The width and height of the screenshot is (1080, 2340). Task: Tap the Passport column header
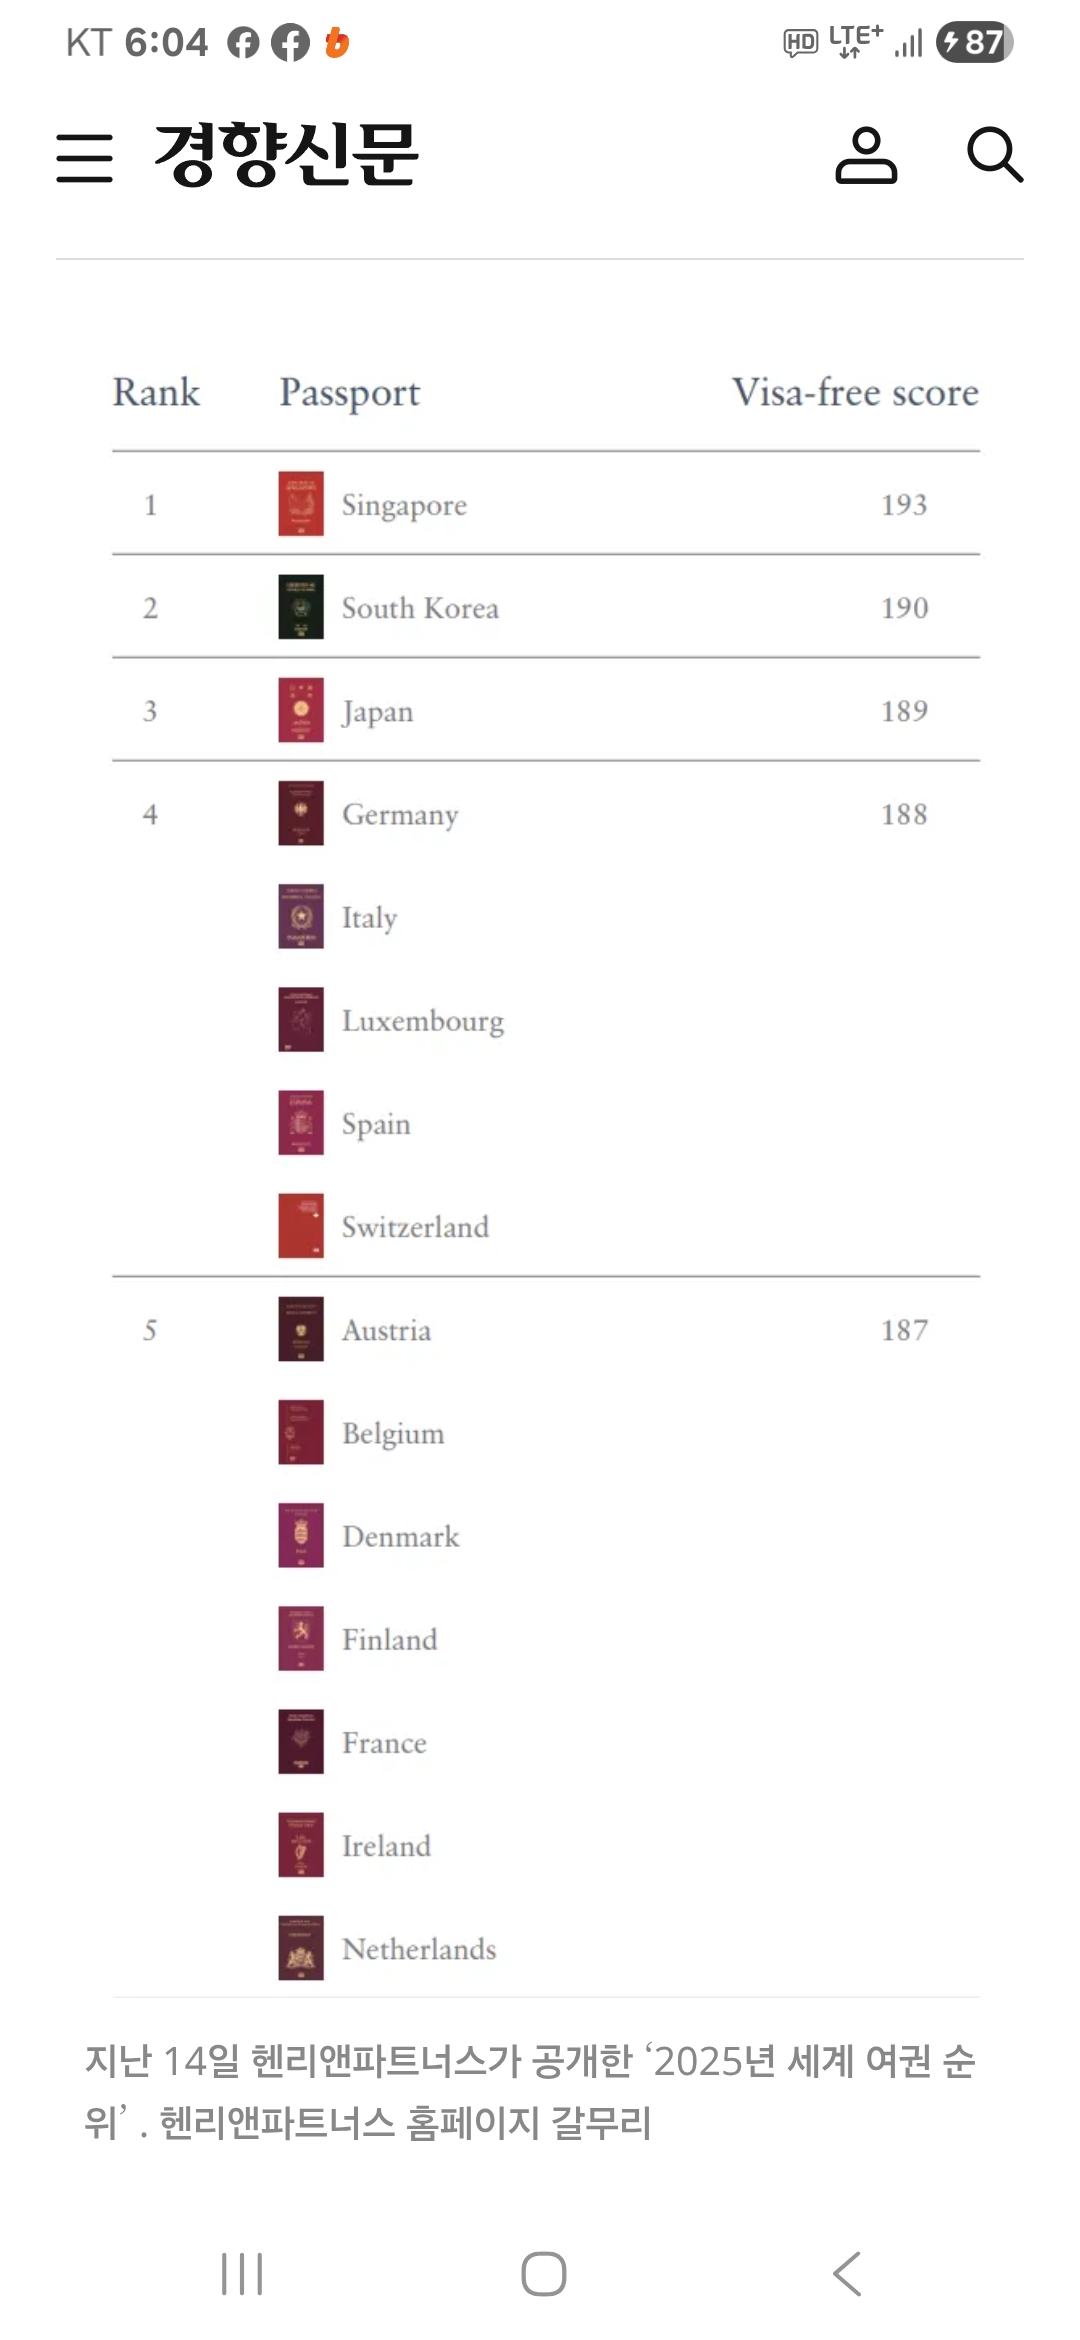349,392
